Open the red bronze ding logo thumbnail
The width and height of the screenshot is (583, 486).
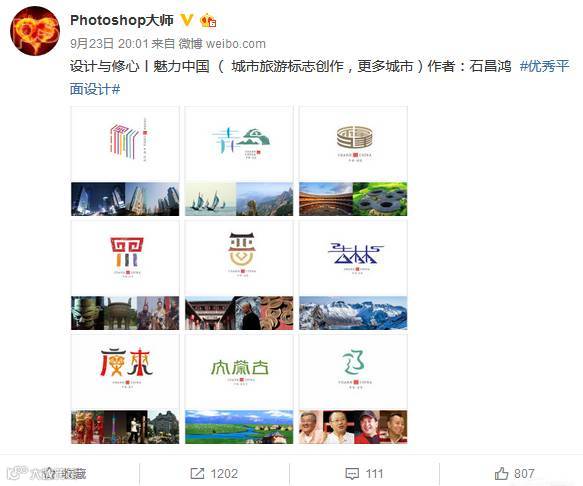click(x=125, y=275)
